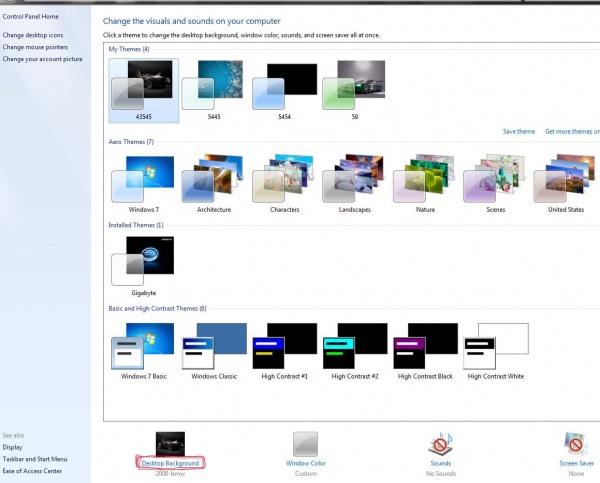
Task: Open Change mouse pointers
Action: (35, 47)
